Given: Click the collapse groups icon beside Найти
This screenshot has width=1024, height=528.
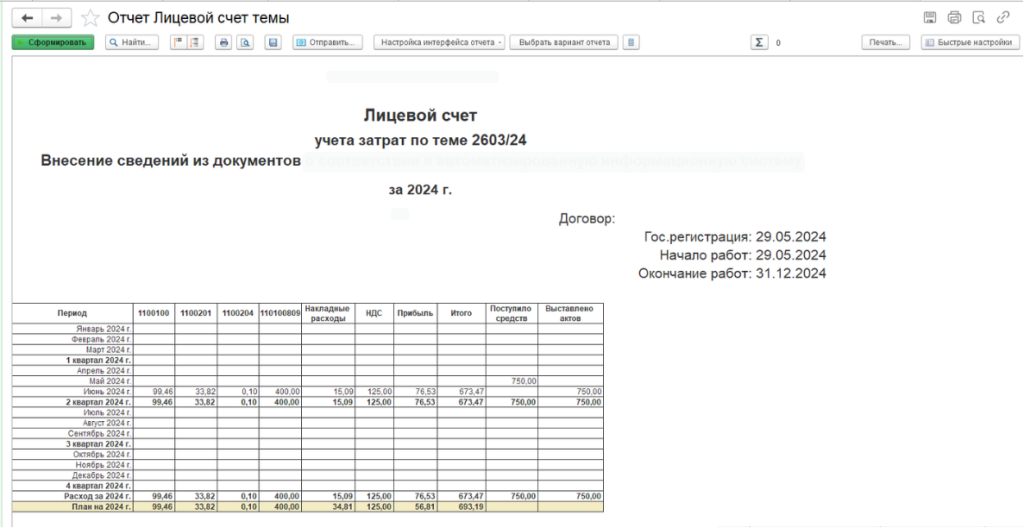Looking at the screenshot, I should point(177,42).
